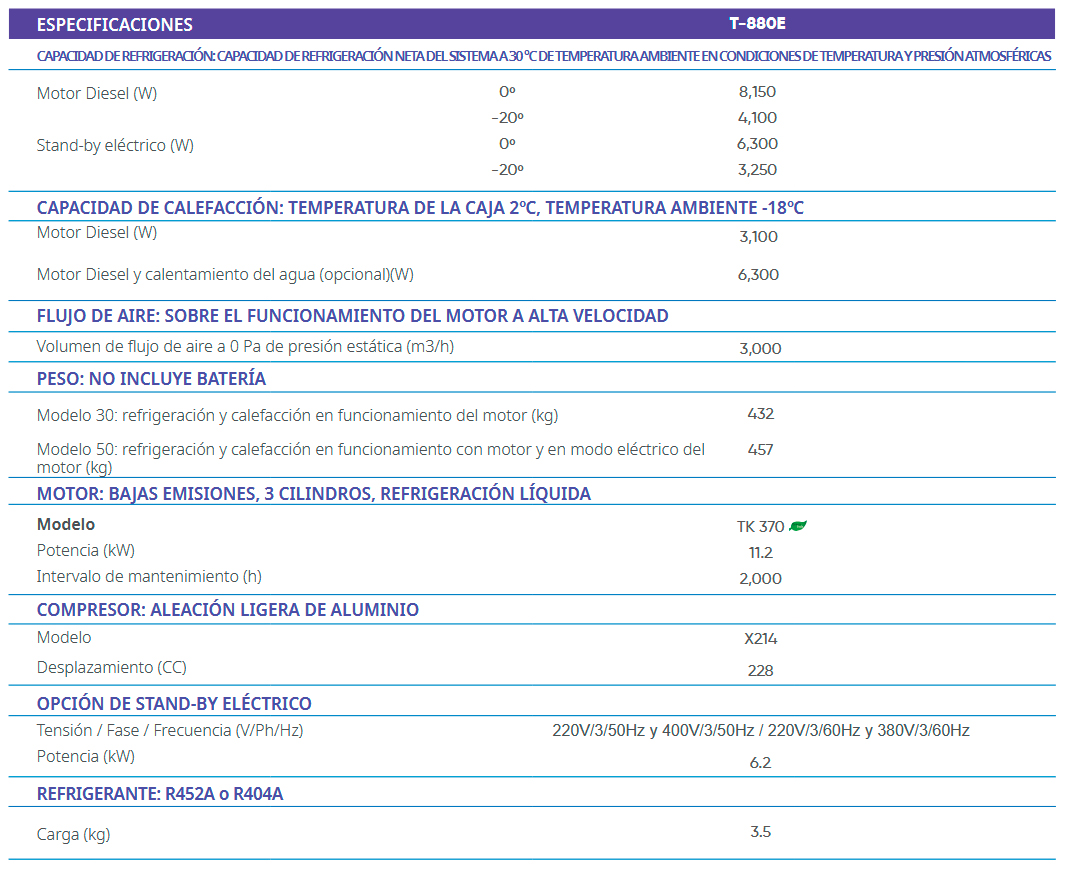Click the Modelo 30 weight value 432
The image size is (1068, 893).
[x=760, y=414]
